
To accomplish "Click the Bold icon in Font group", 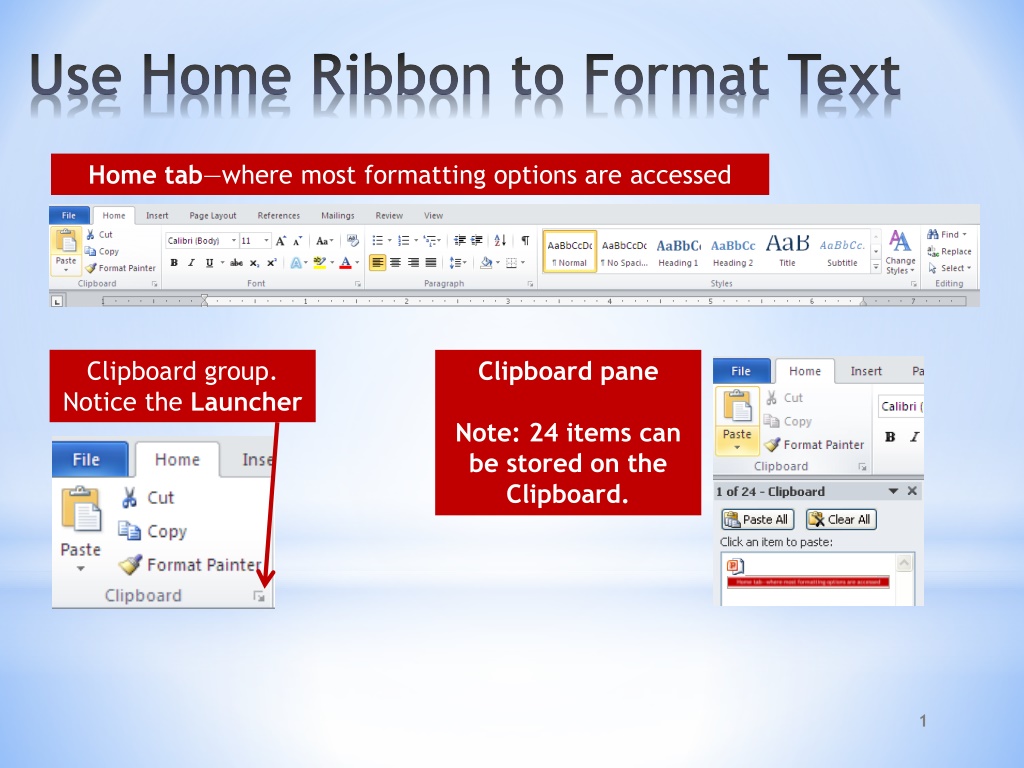I will [174, 263].
